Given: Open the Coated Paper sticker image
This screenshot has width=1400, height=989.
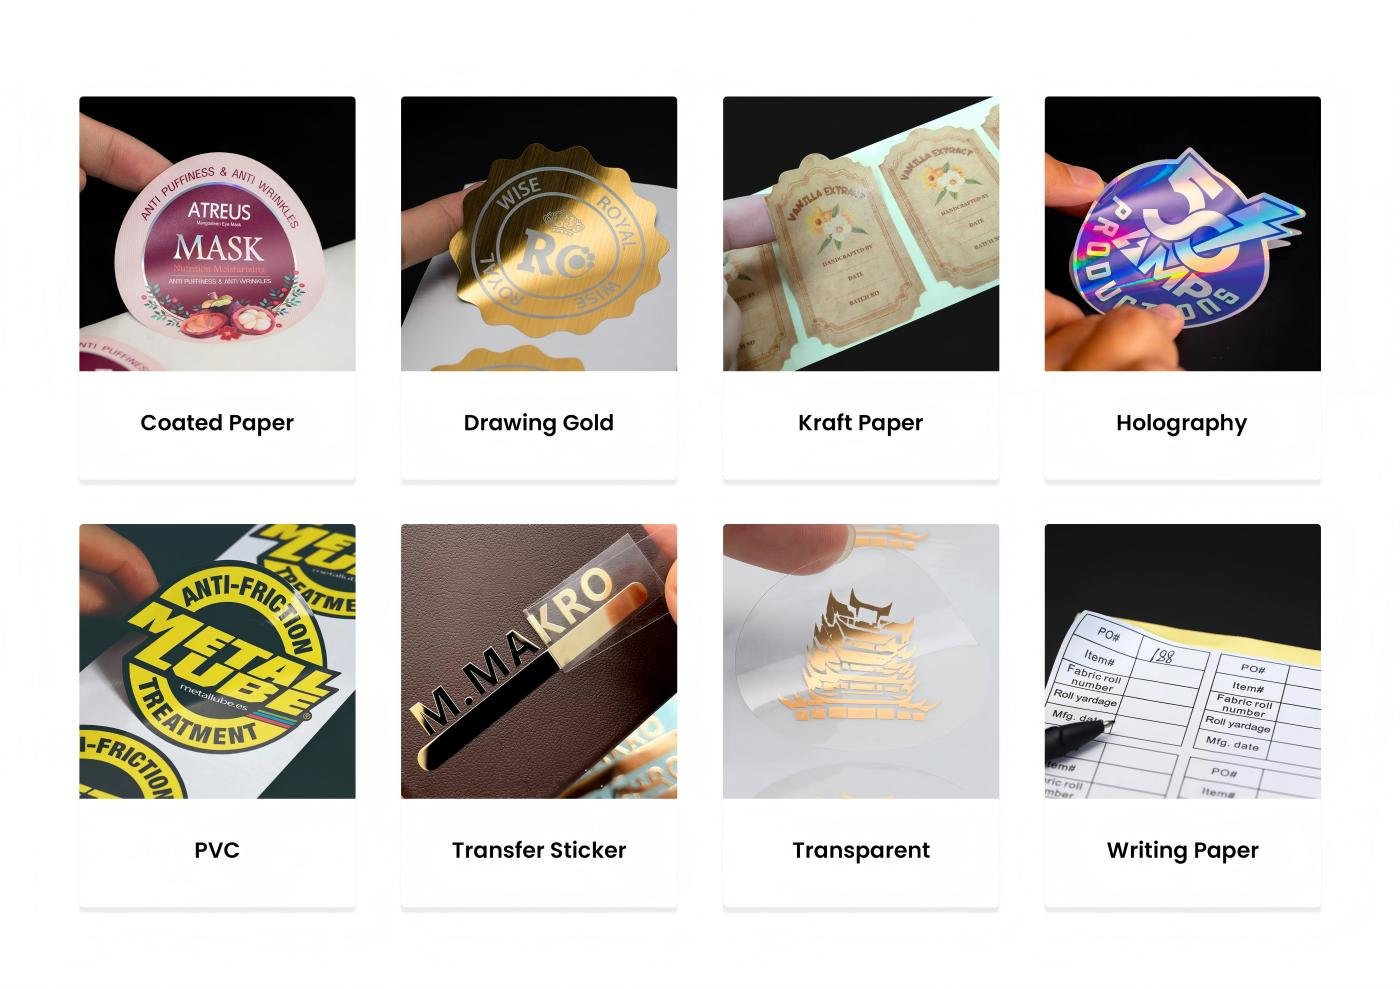Looking at the screenshot, I should click(217, 234).
